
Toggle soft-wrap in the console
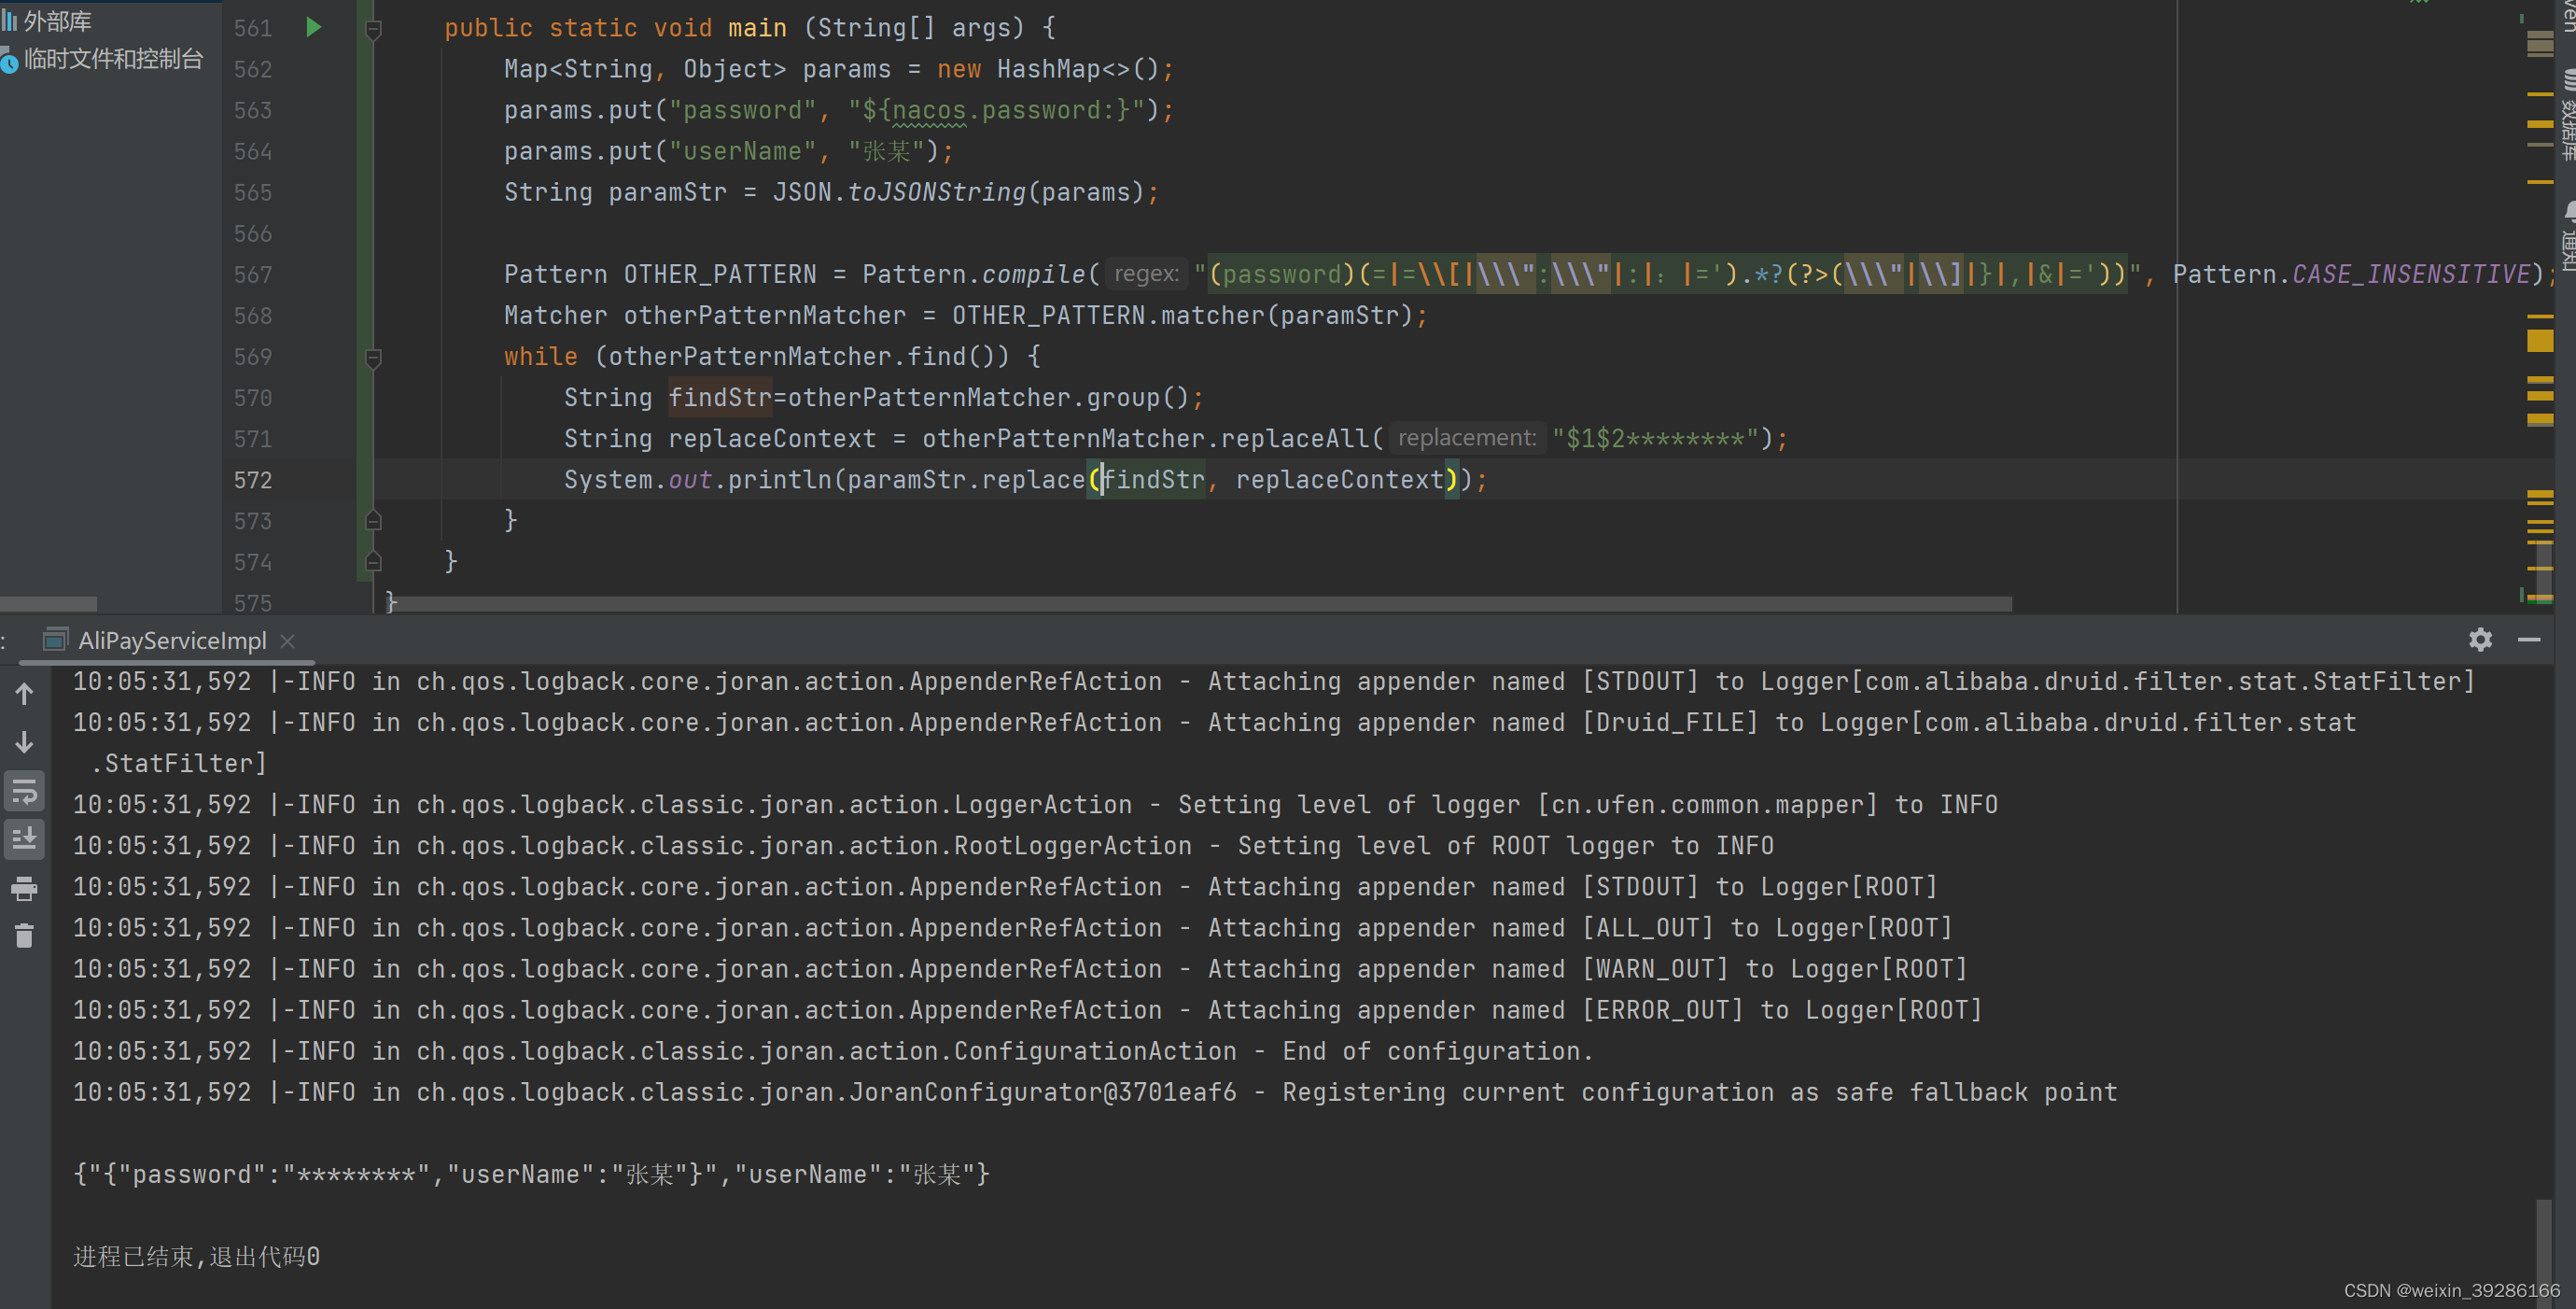[x=25, y=791]
